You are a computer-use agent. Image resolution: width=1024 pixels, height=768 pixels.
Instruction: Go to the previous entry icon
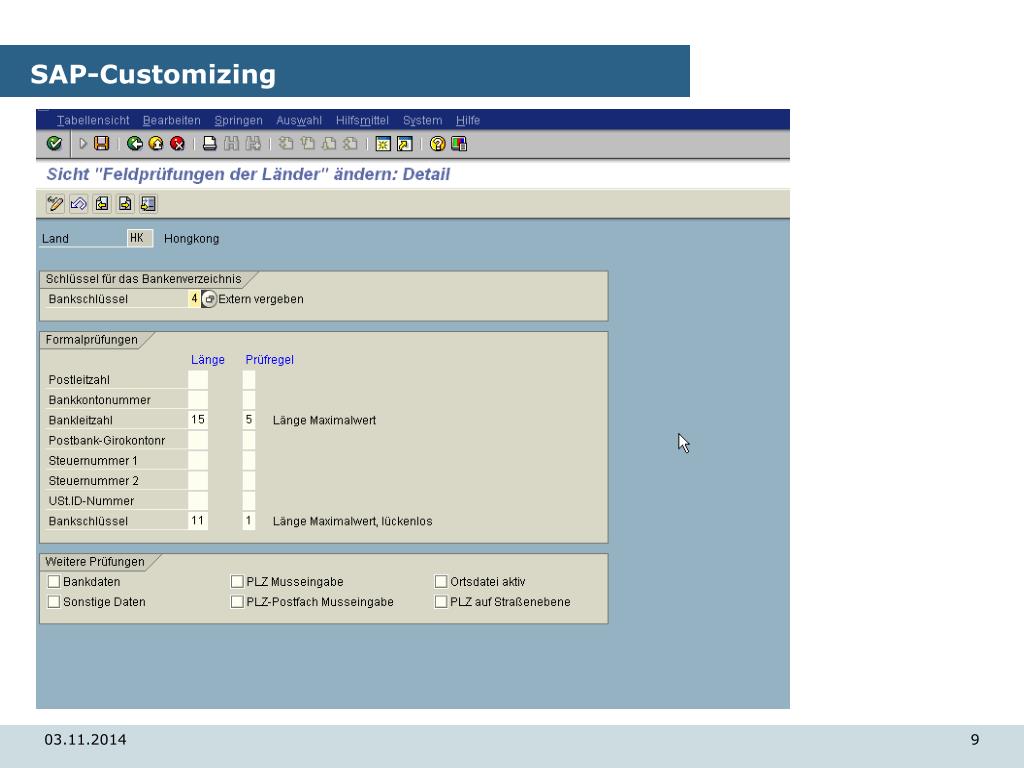[102, 204]
